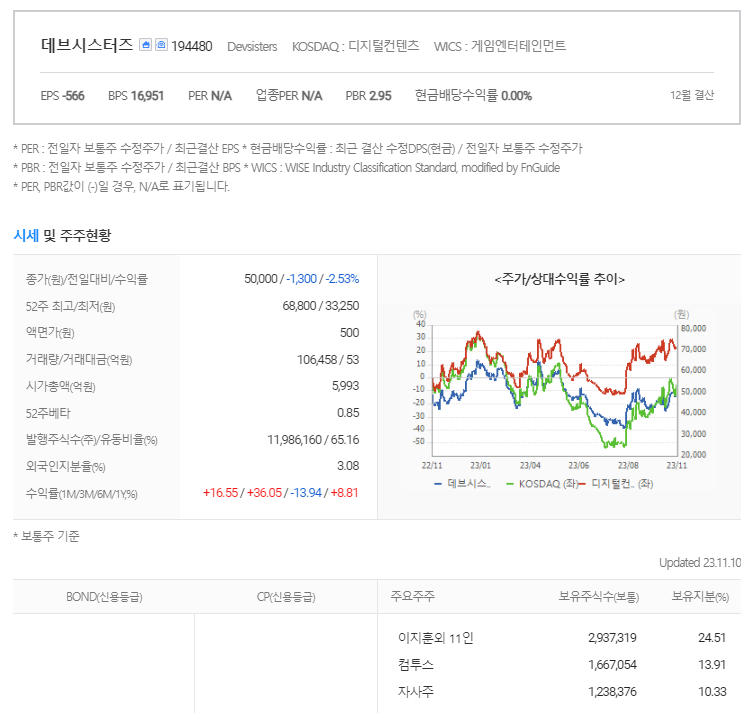The image size is (746, 713).
Task: Click inside the stock price trend chart
Action: click(x=554, y=390)
